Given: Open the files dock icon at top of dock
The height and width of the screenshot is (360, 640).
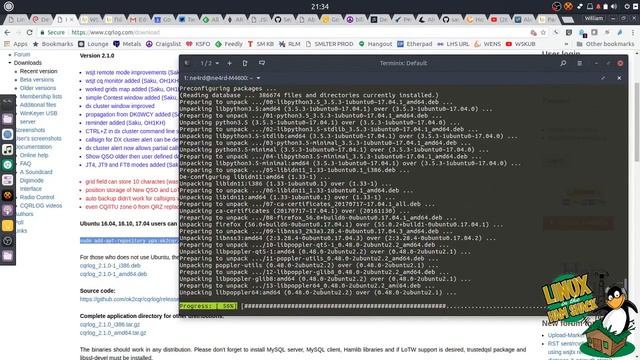Looking at the screenshot, I should coord(7,119).
